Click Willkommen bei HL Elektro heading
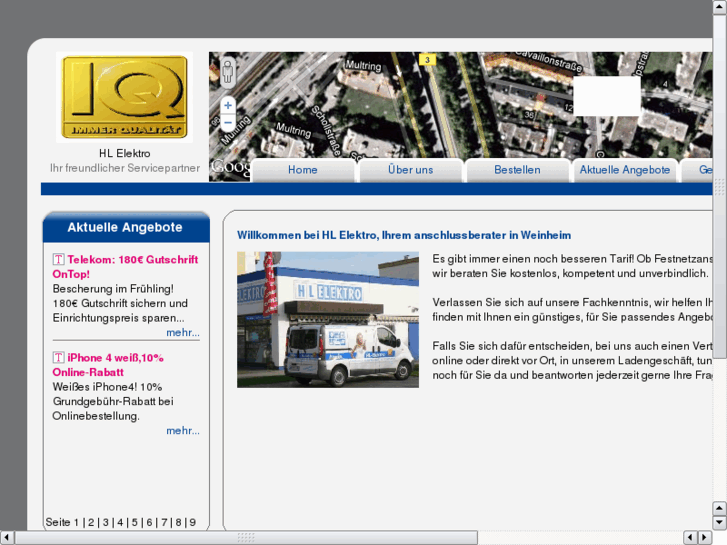Screen dimensions: 727x545 click(404, 235)
